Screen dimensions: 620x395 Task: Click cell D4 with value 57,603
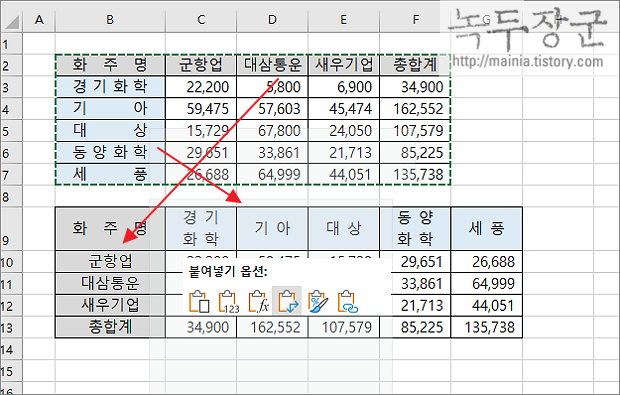272,109
